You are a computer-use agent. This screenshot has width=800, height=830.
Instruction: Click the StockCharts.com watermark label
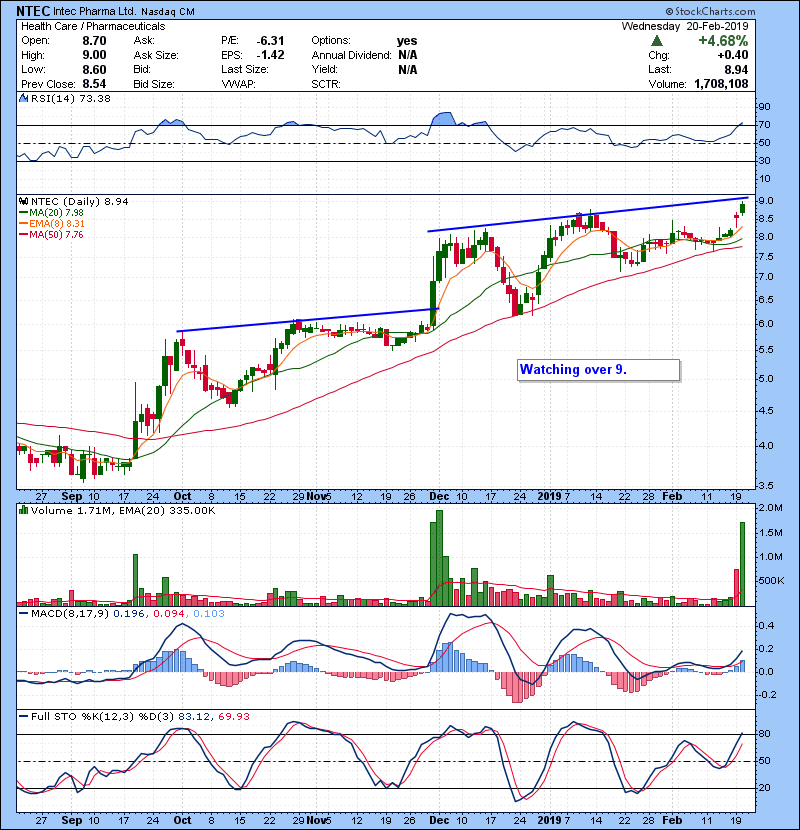coord(711,11)
